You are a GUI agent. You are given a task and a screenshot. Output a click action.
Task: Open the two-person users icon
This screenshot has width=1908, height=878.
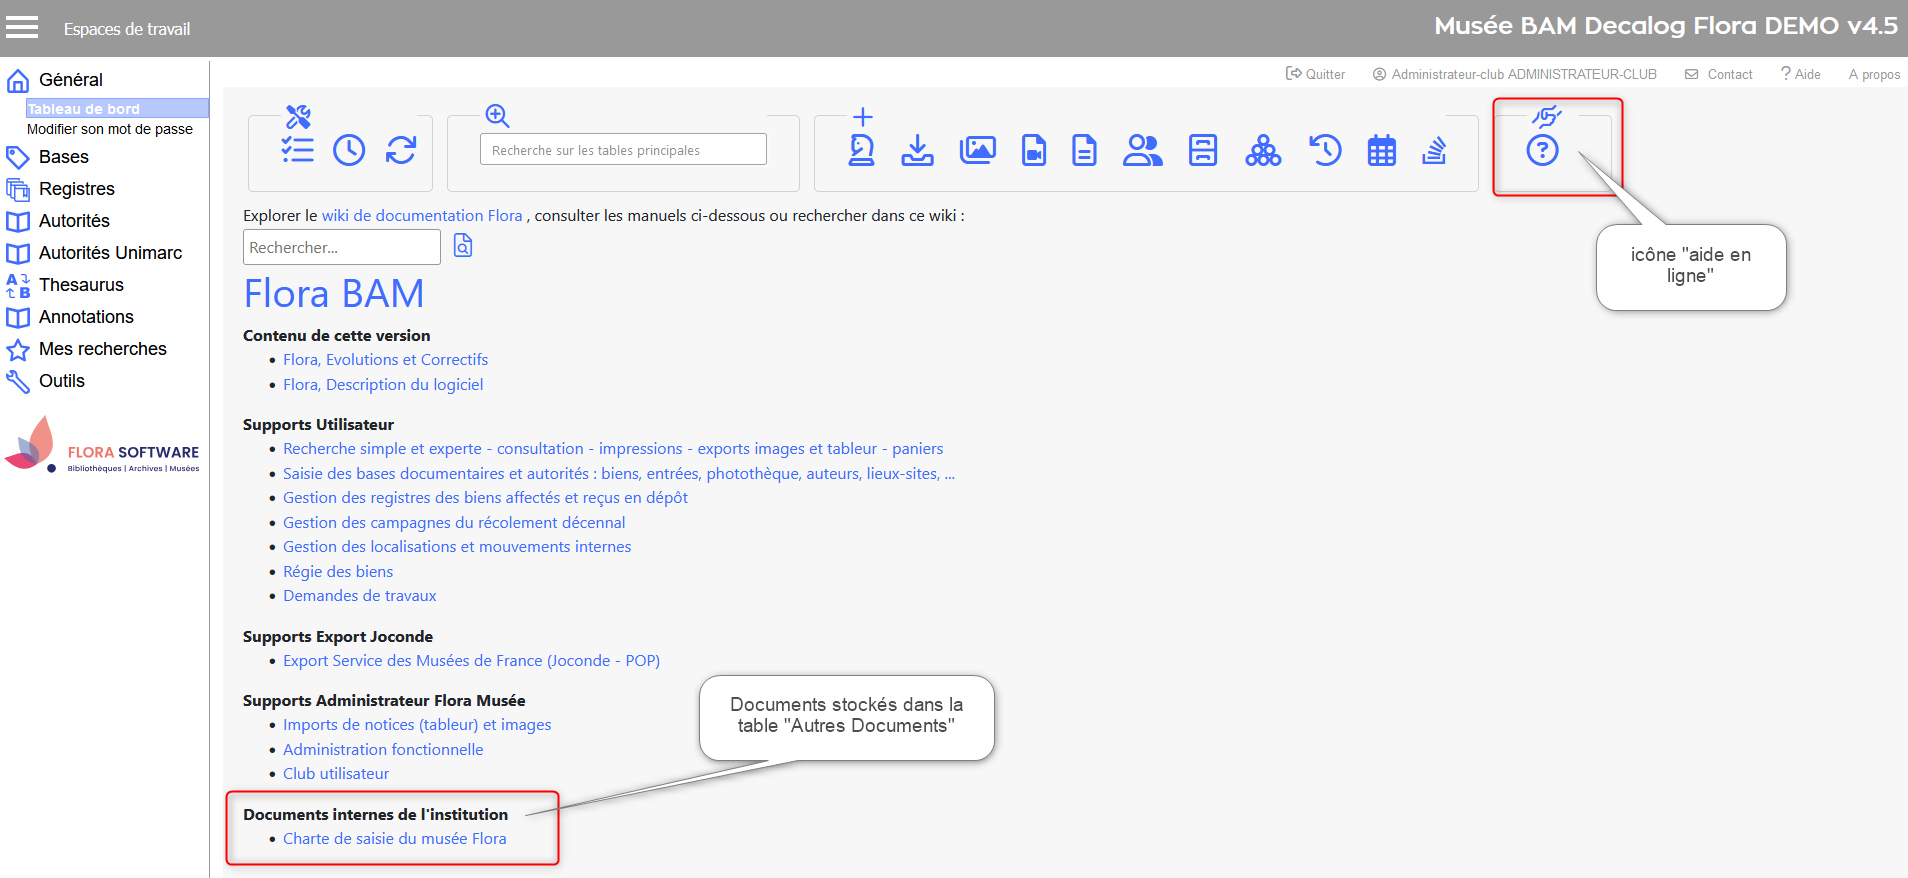tap(1142, 150)
